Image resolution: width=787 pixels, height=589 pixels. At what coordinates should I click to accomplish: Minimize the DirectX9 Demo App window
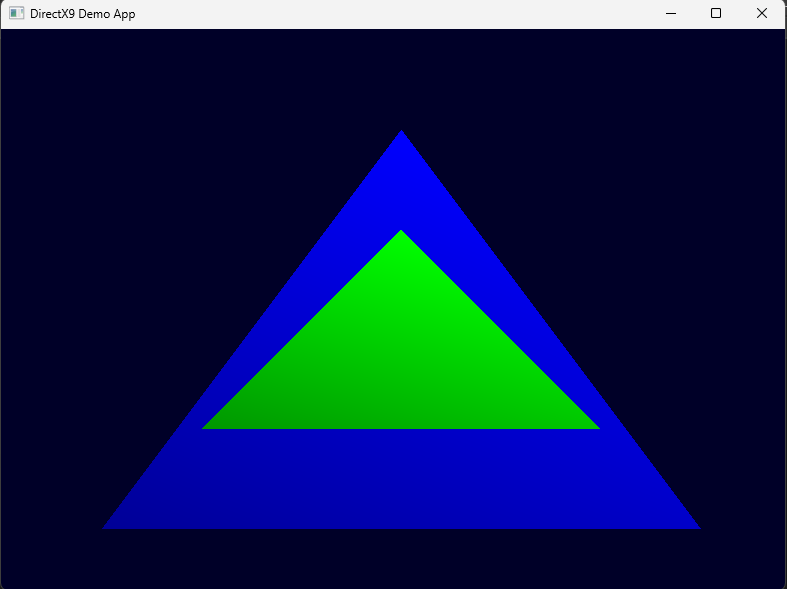pyautogui.click(x=671, y=14)
